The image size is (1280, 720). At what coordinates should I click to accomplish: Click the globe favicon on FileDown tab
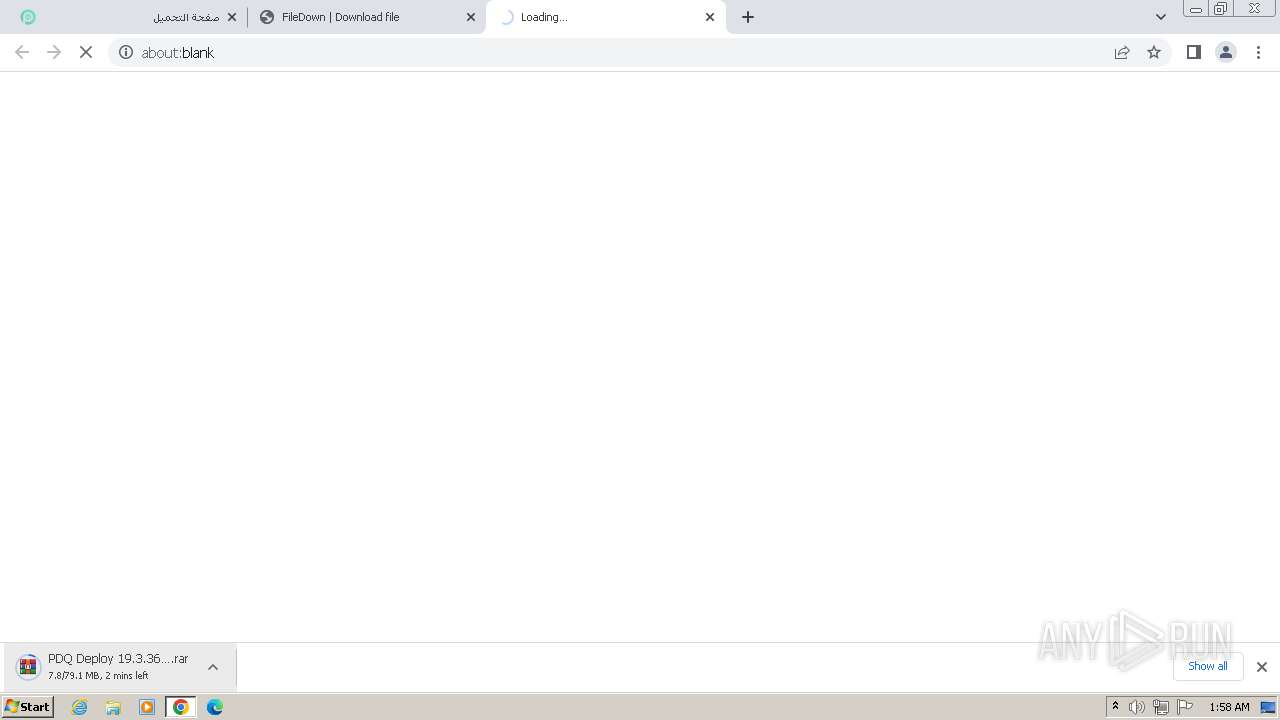[x=267, y=17]
